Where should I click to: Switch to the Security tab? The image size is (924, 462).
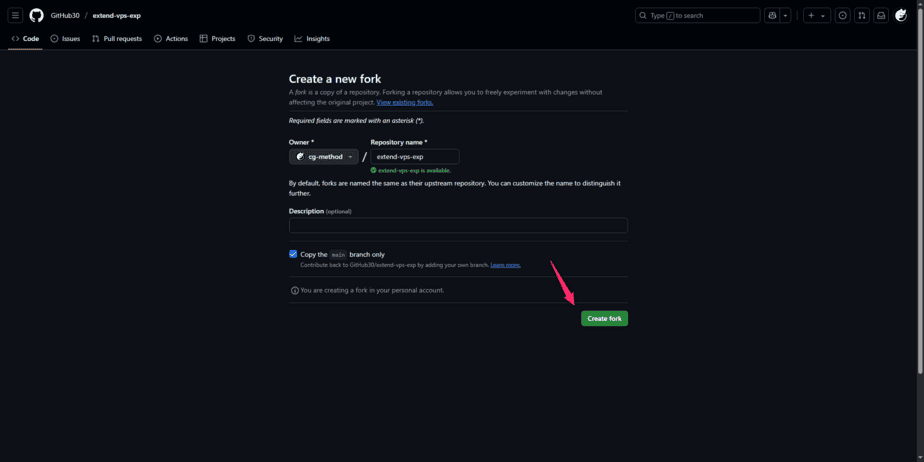tap(265, 39)
